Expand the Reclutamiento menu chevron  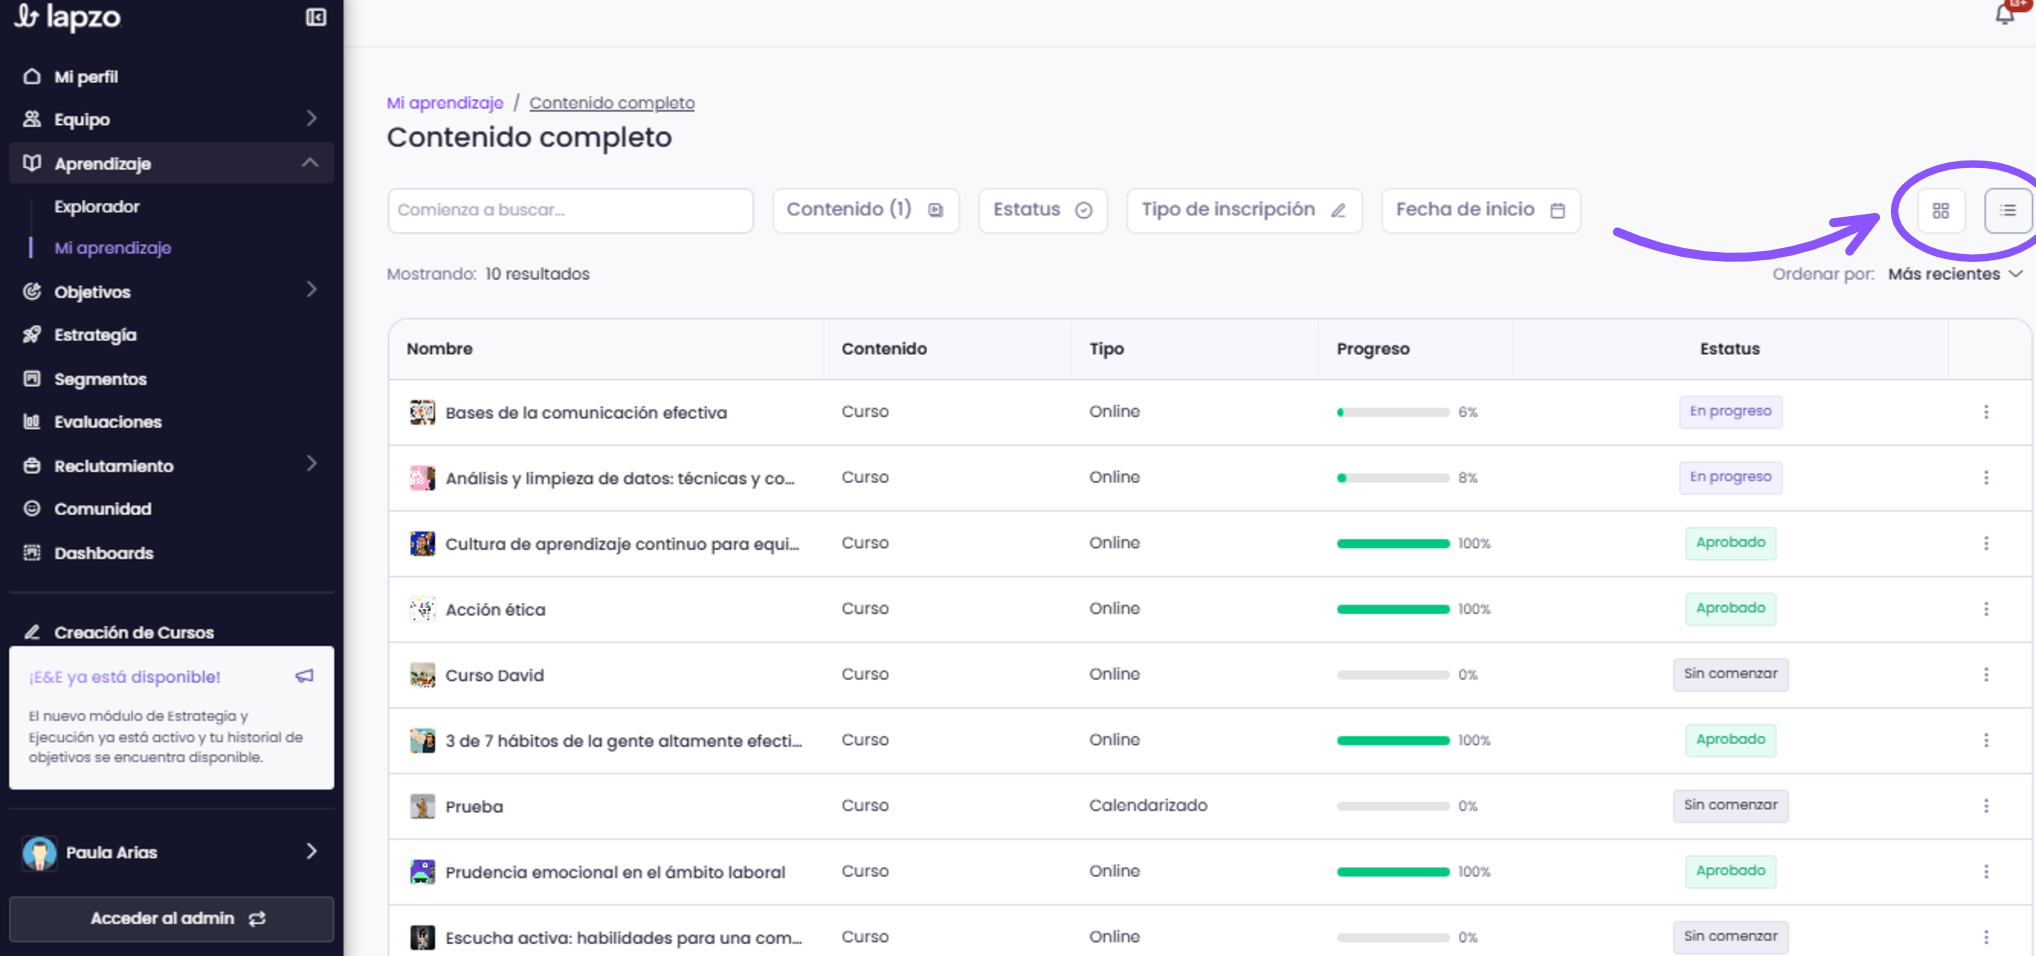click(312, 464)
